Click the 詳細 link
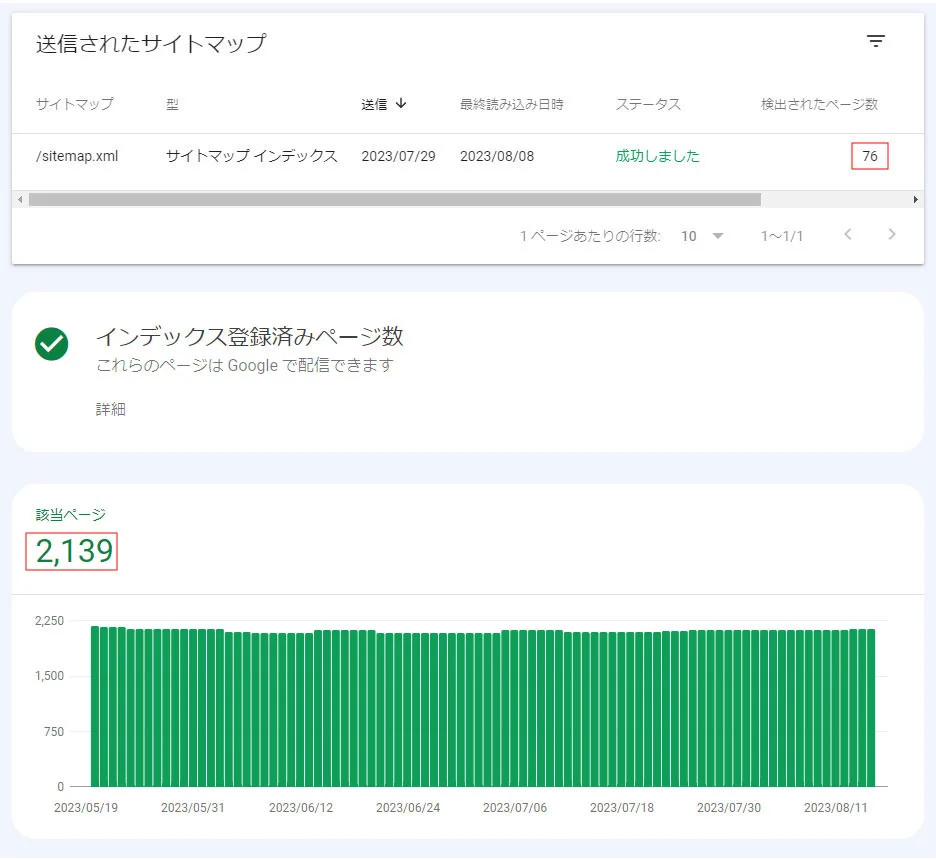Viewport: 936px width, 860px height. [x=109, y=408]
